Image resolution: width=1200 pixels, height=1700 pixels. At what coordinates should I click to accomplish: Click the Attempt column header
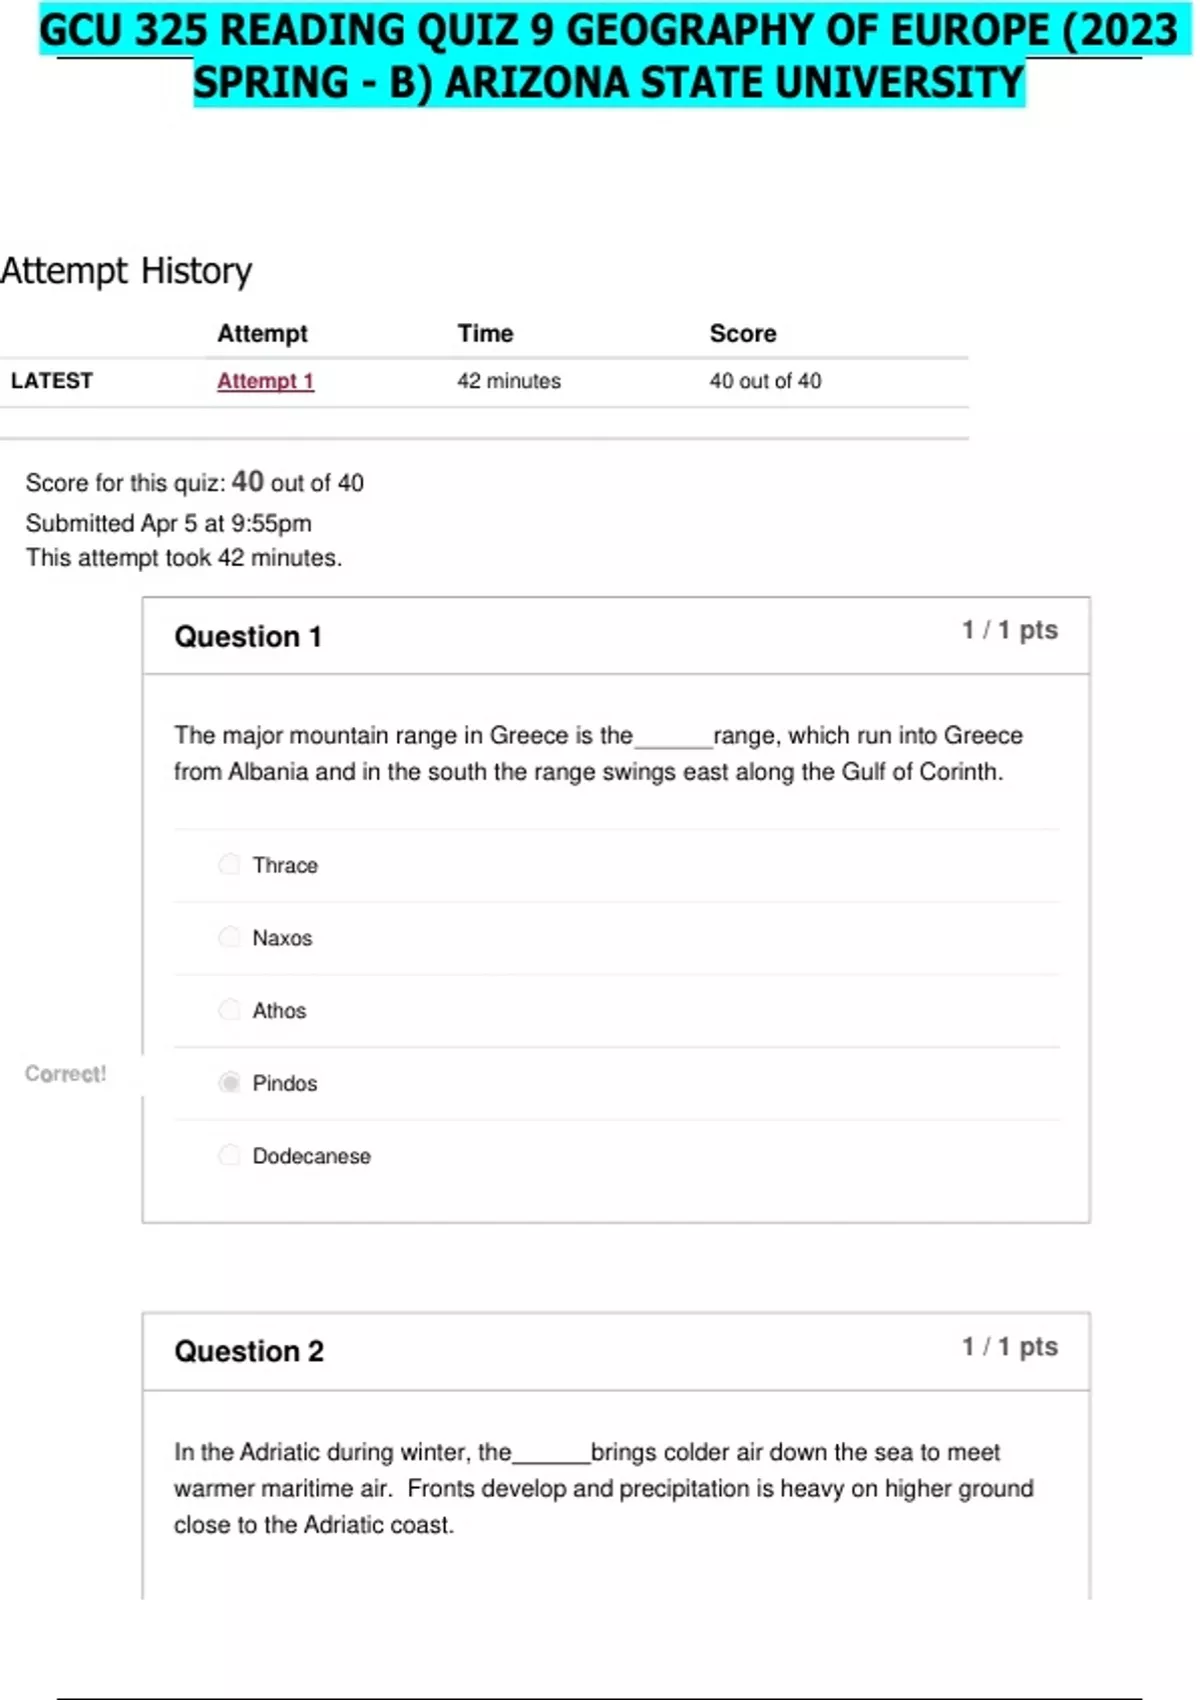[262, 334]
